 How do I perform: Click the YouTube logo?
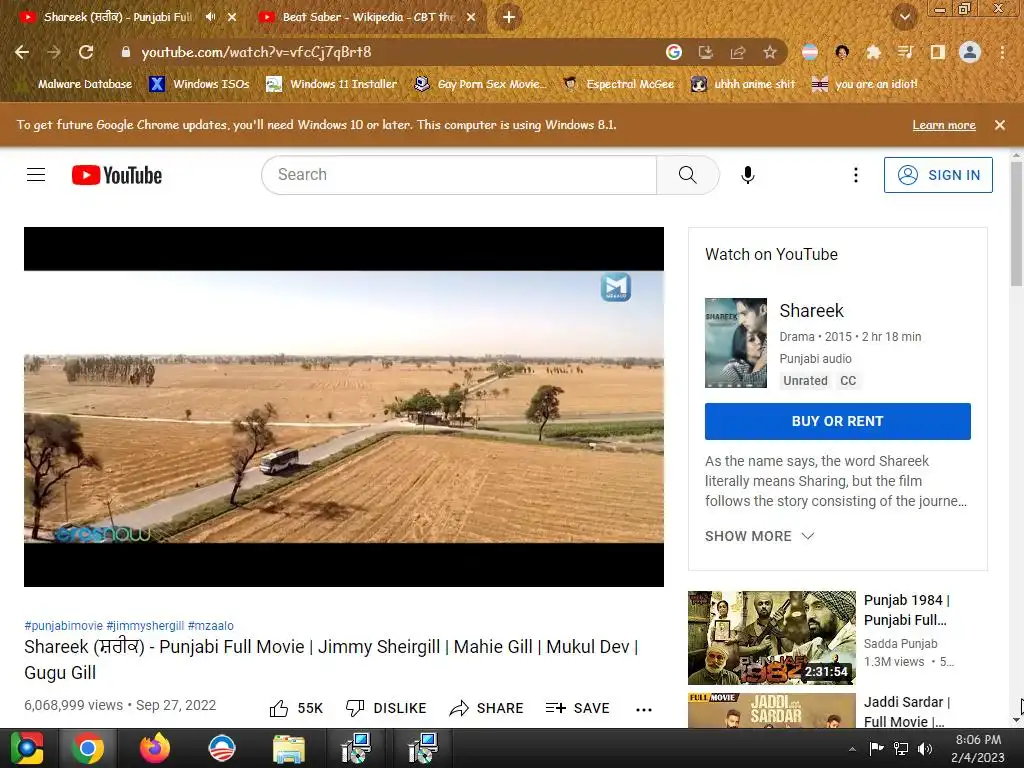pos(117,175)
